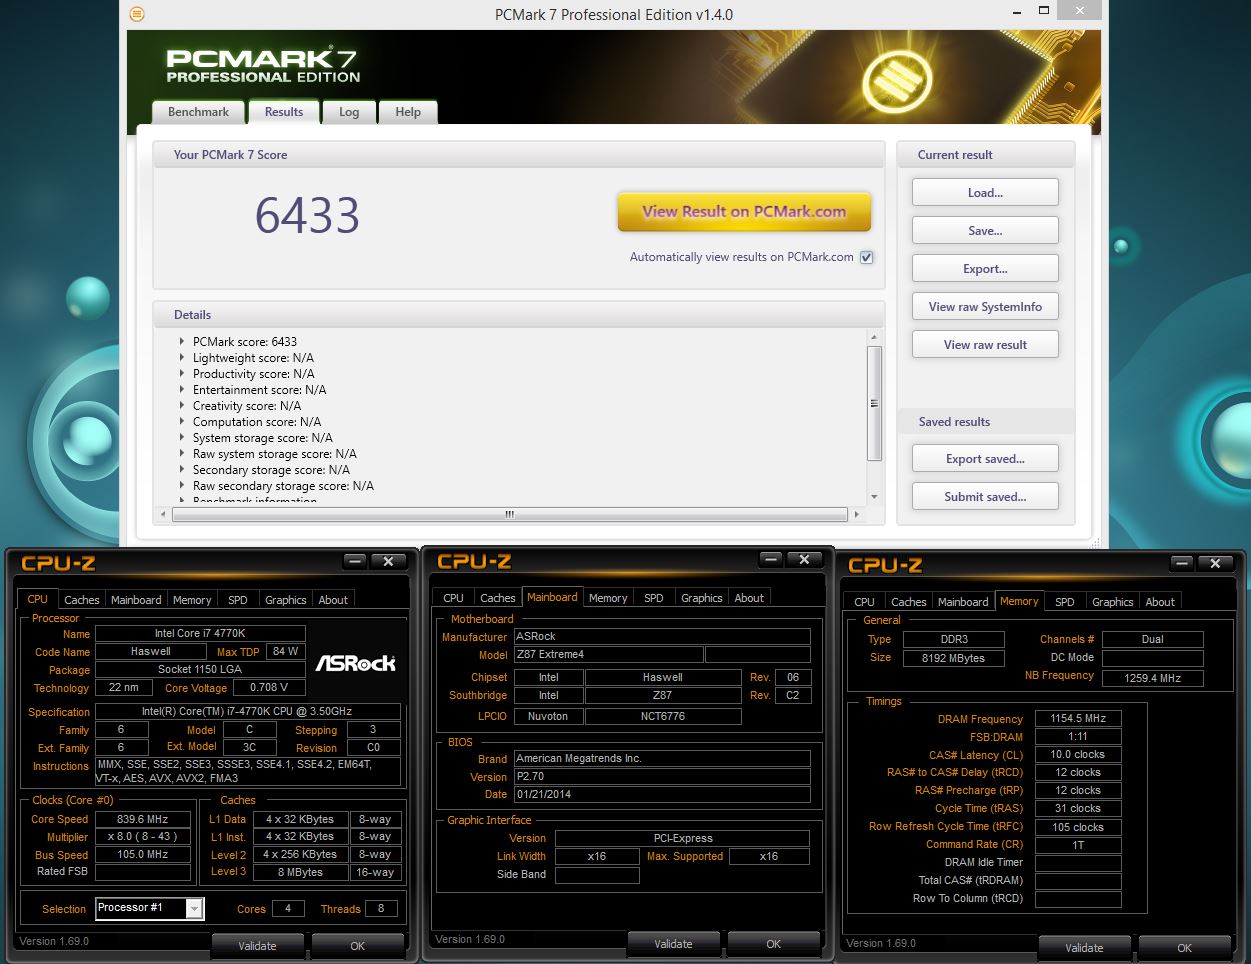The image size is (1251, 964).
Task: Expand the Lightweight score row
Action: (x=181, y=358)
